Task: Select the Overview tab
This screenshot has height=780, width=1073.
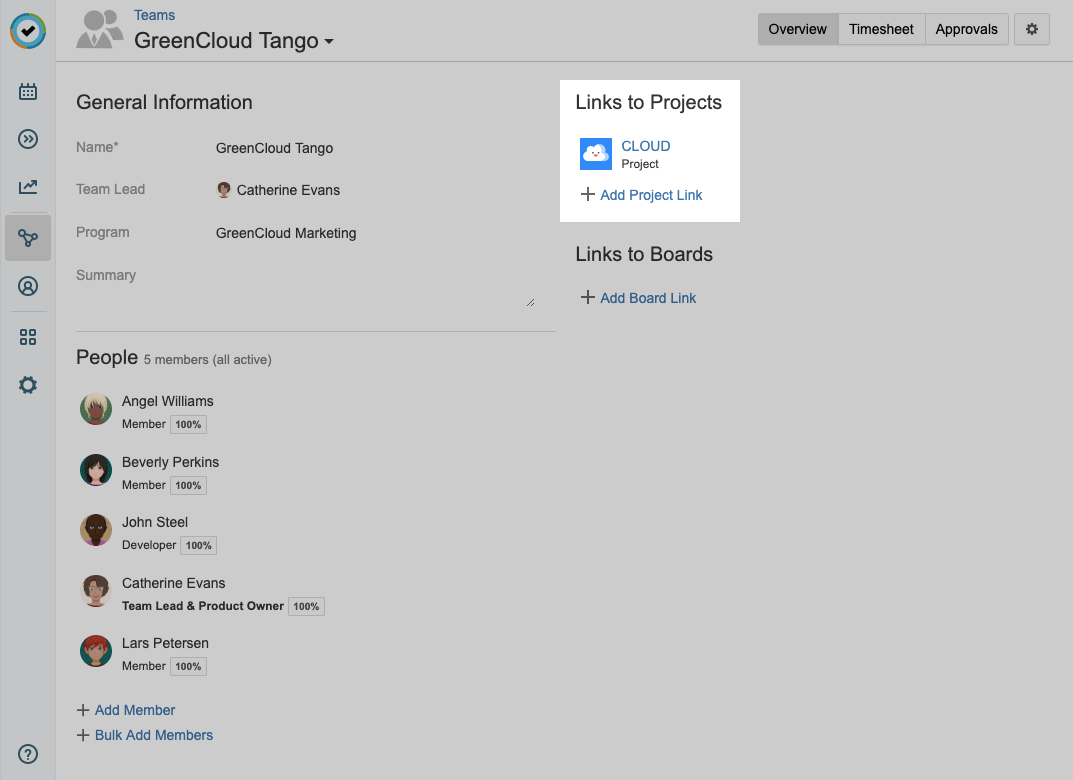Action: [797, 29]
